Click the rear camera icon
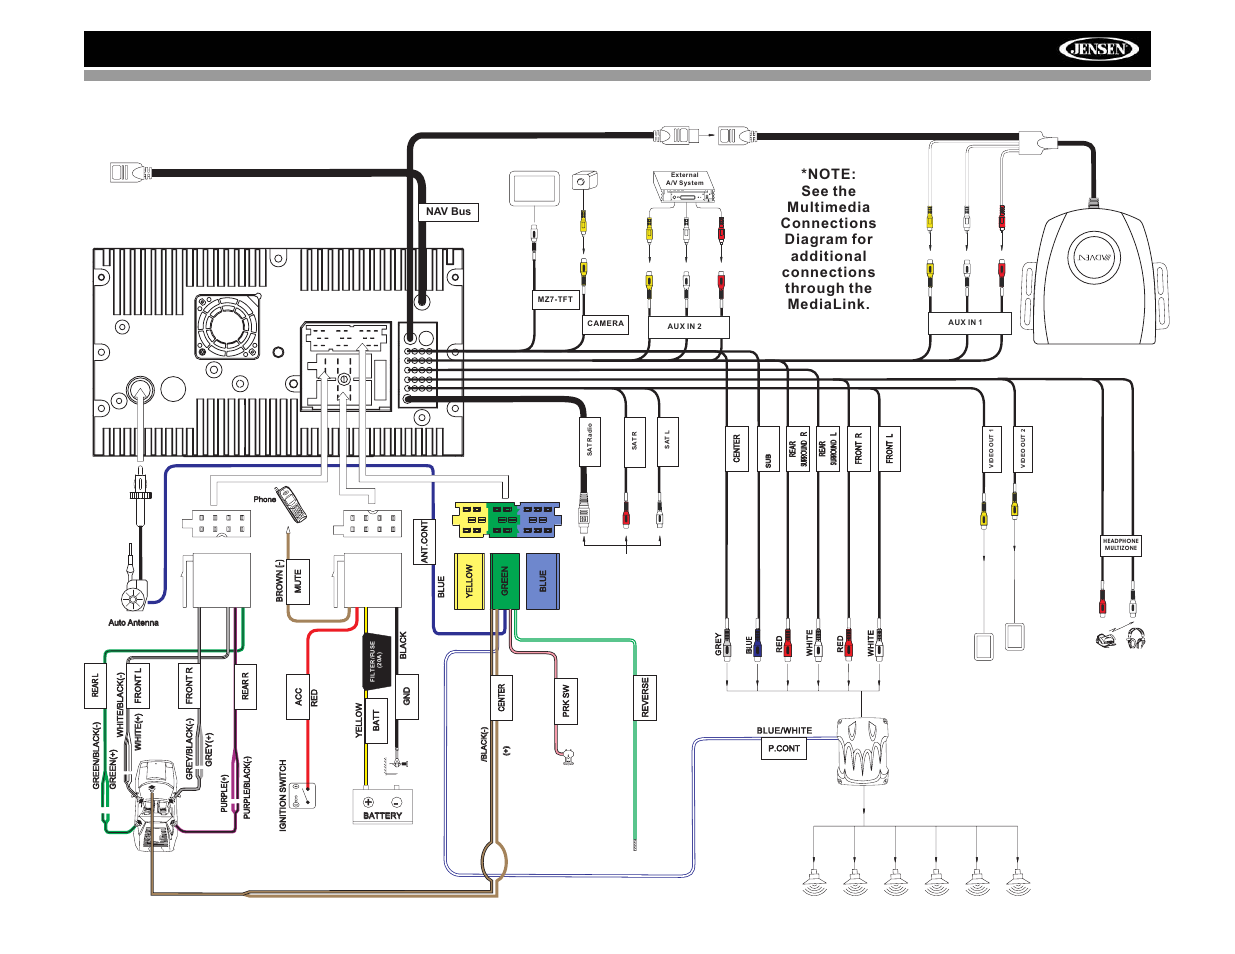 pyautogui.click(x=584, y=181)
